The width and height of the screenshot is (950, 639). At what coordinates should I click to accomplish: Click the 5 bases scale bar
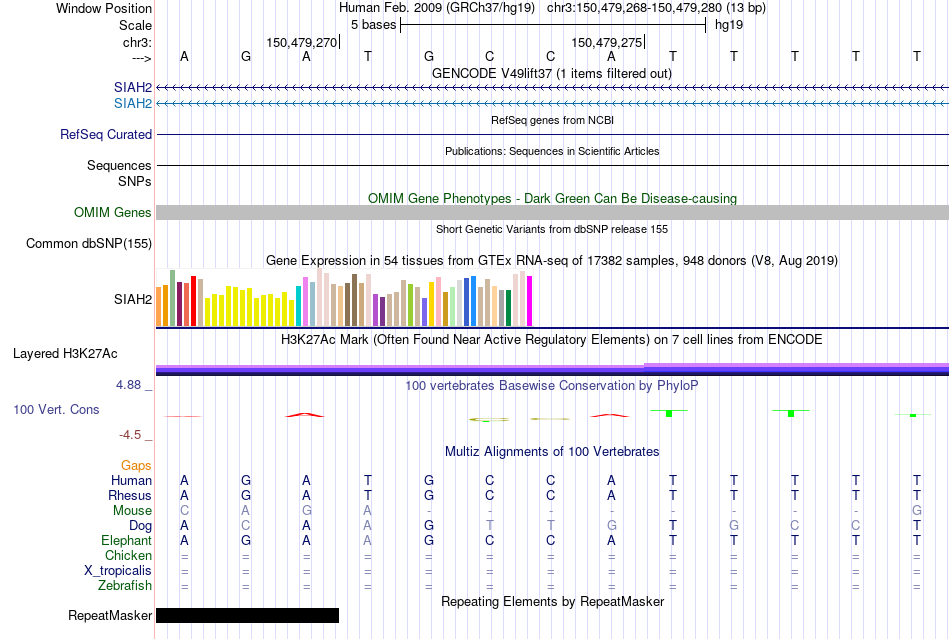click(x=553, y=25)
